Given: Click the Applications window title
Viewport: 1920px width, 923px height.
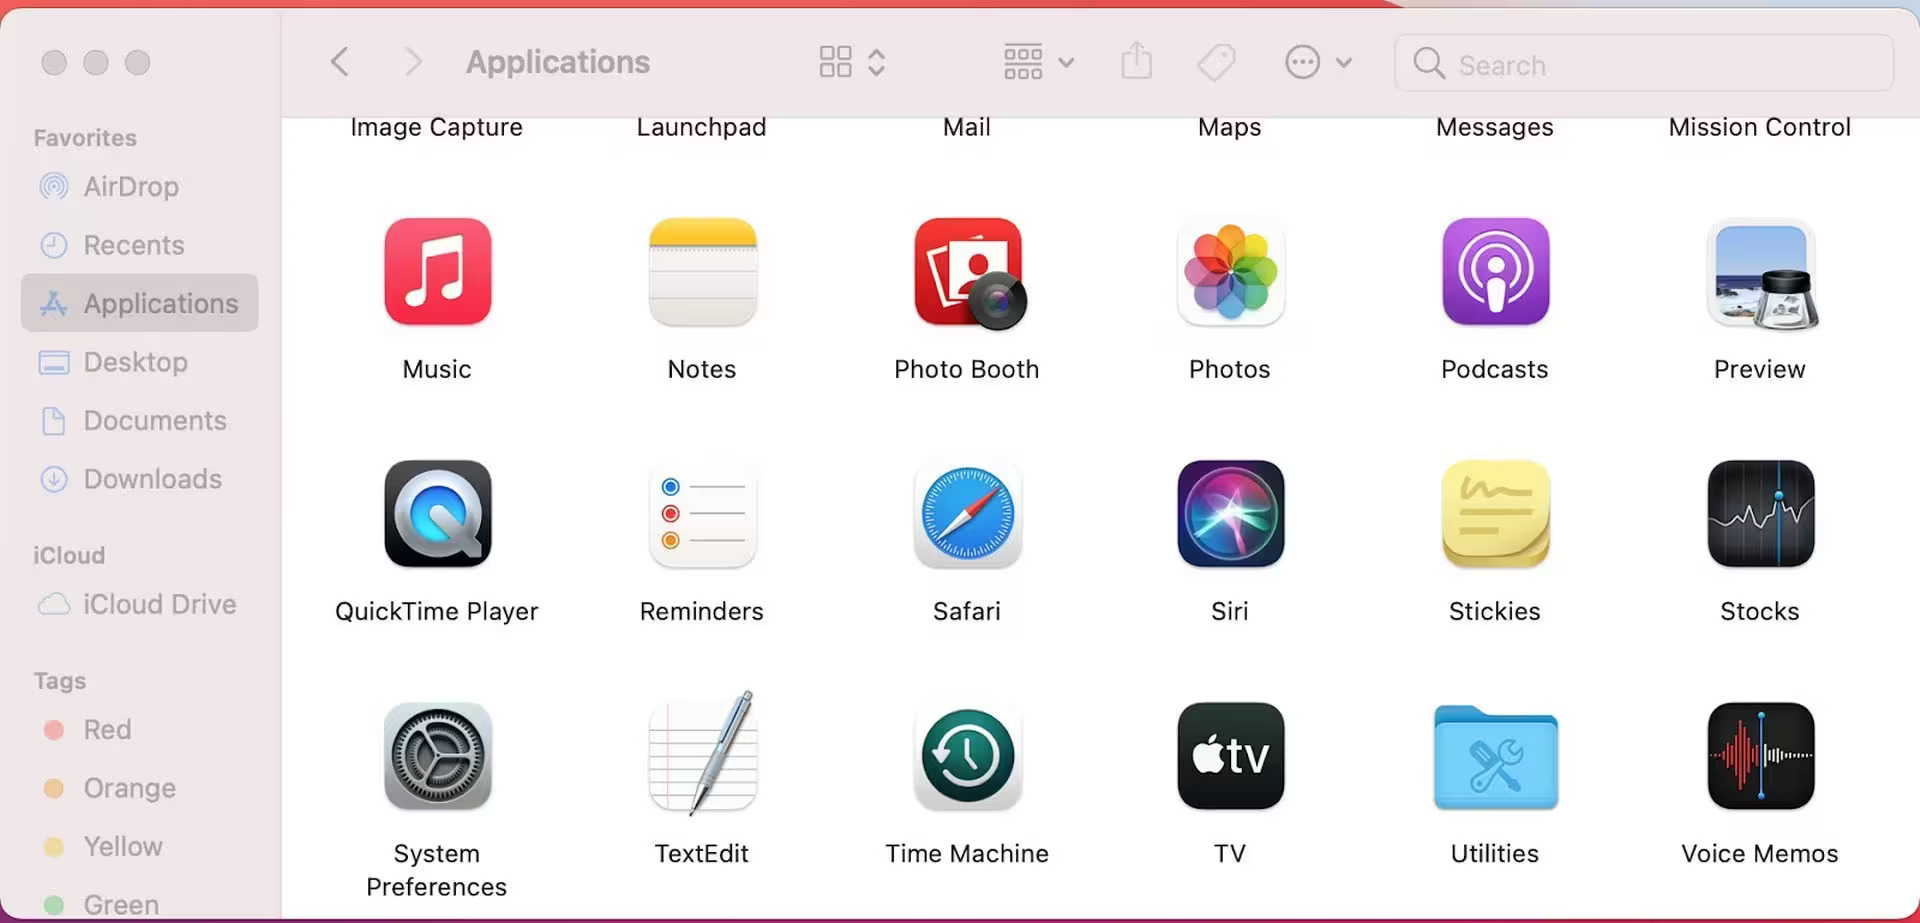Looking at the screenshot, I should (558, 62).
